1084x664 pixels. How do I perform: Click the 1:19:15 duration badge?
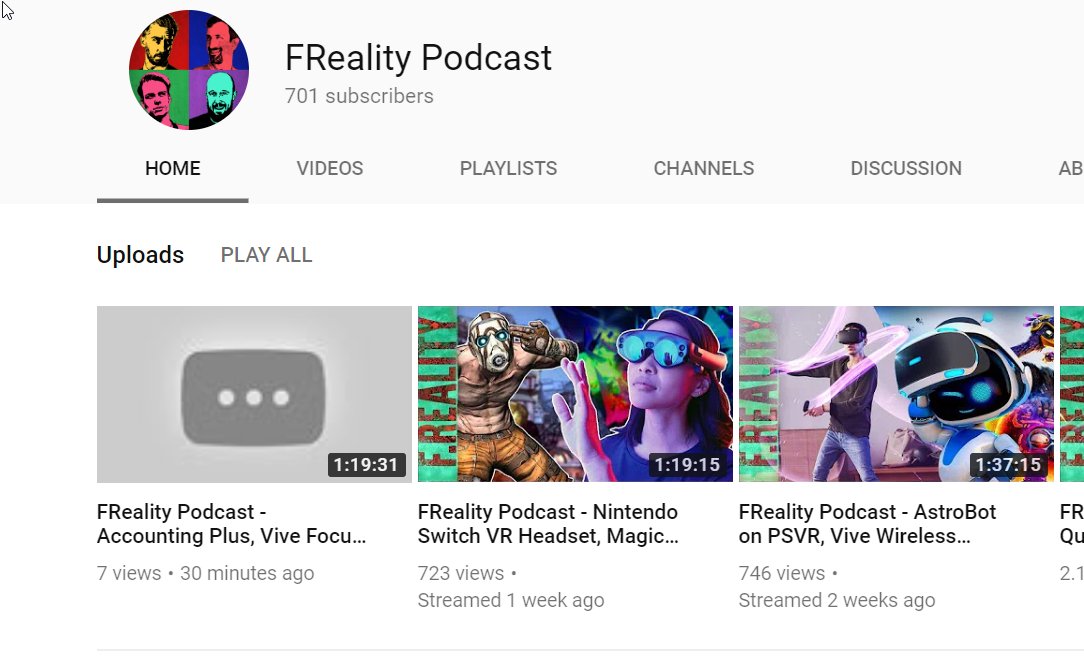pos(687,465)
